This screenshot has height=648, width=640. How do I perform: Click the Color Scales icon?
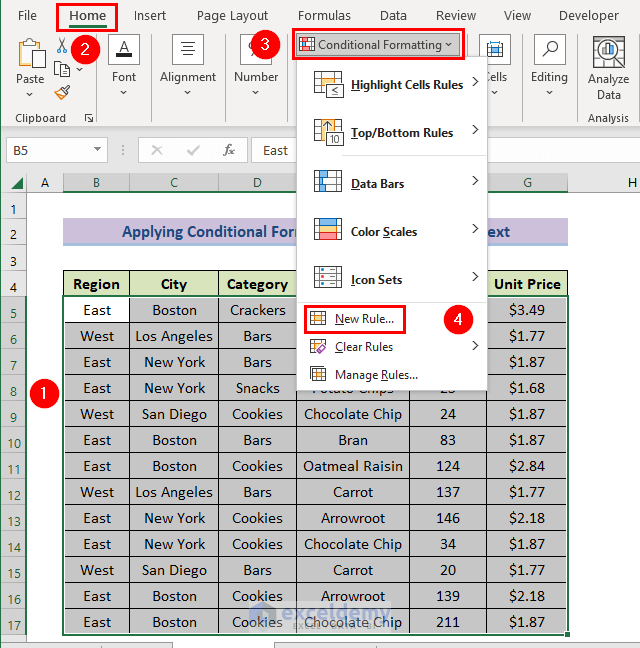click(x=328, y=229)
